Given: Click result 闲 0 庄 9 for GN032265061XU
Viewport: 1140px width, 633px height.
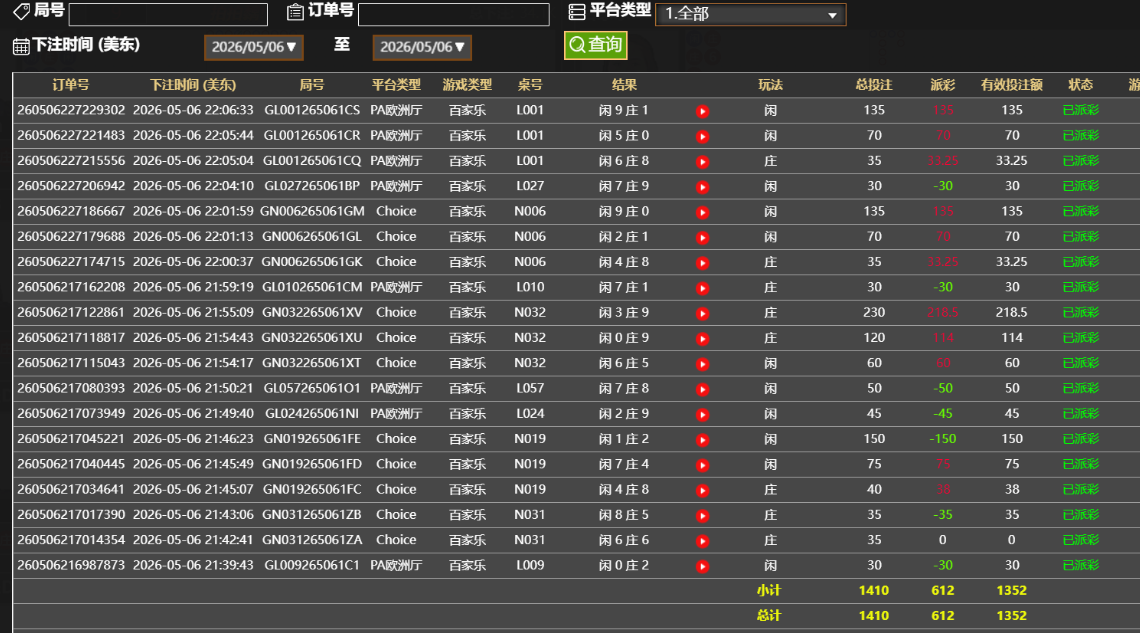Looking at the screenshot, I should pos(624,338).
